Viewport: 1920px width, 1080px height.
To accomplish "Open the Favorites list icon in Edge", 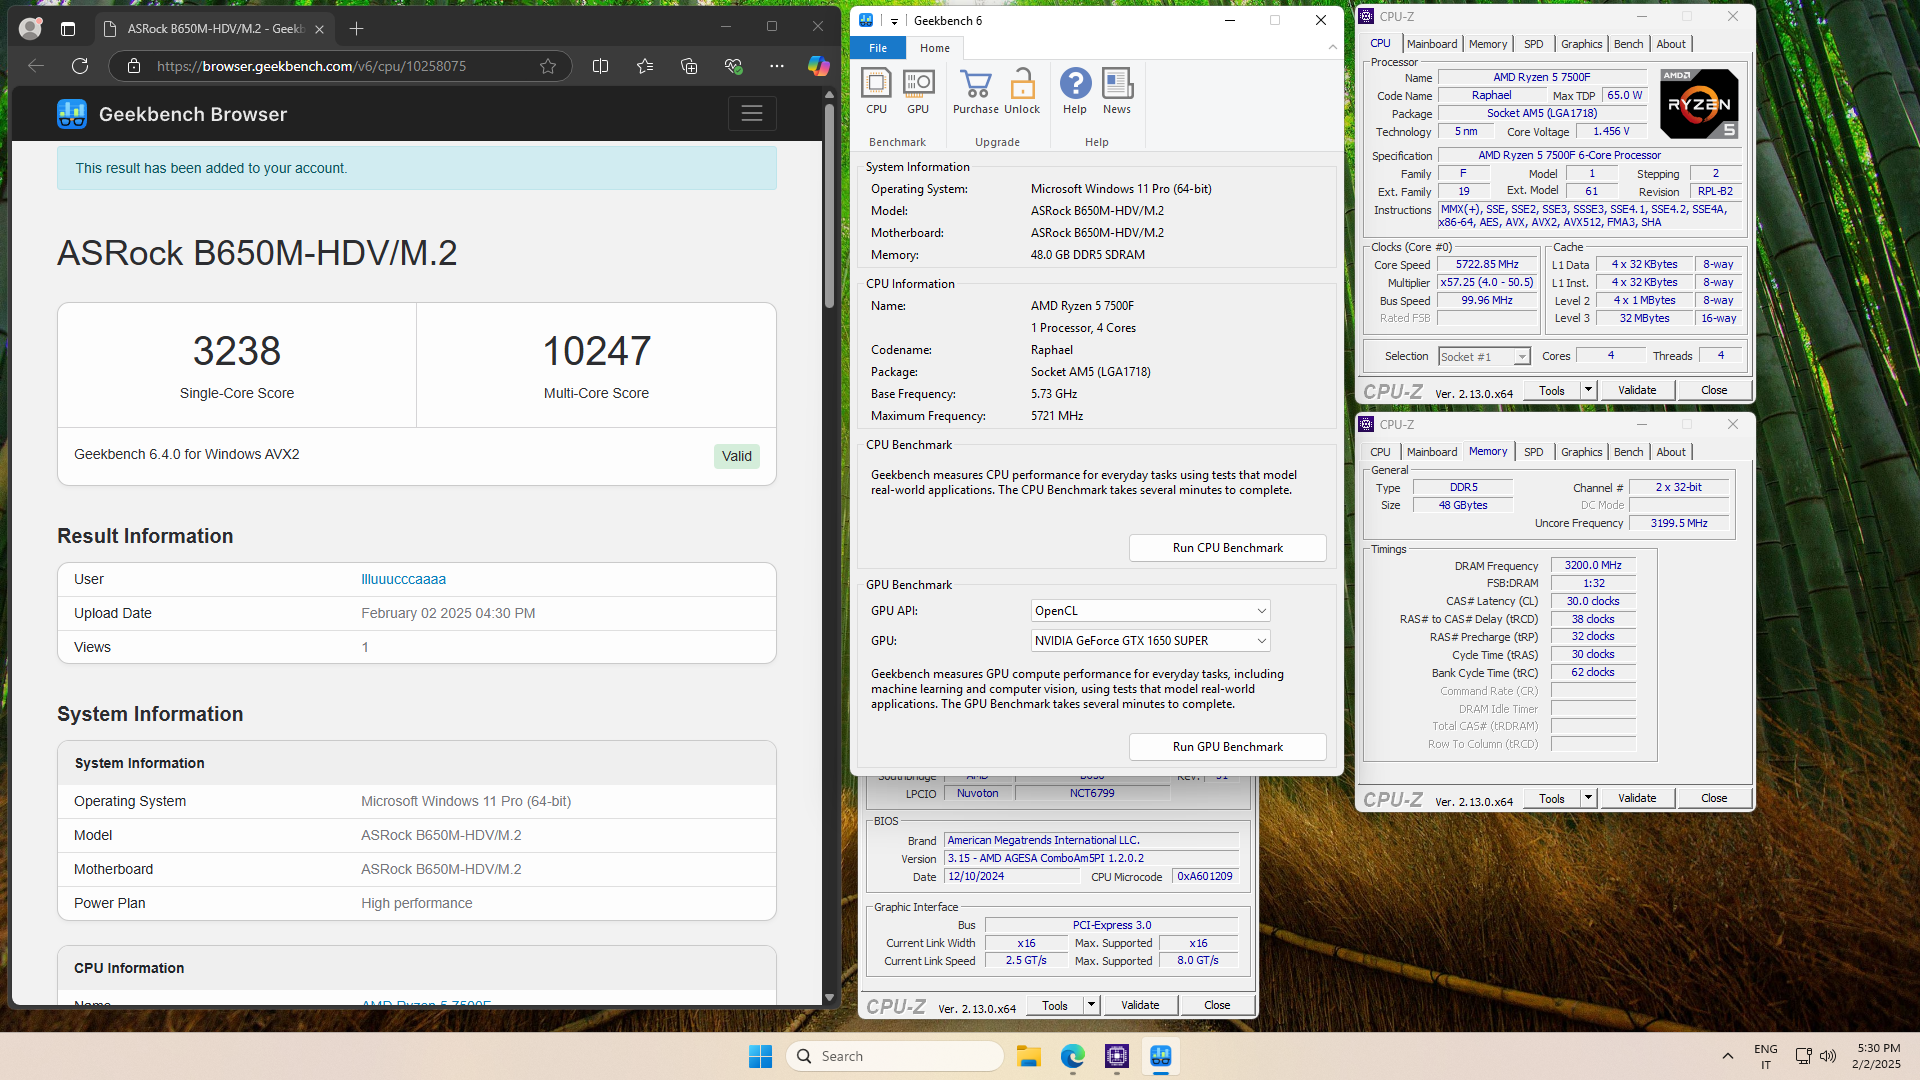I will (645, 66).
